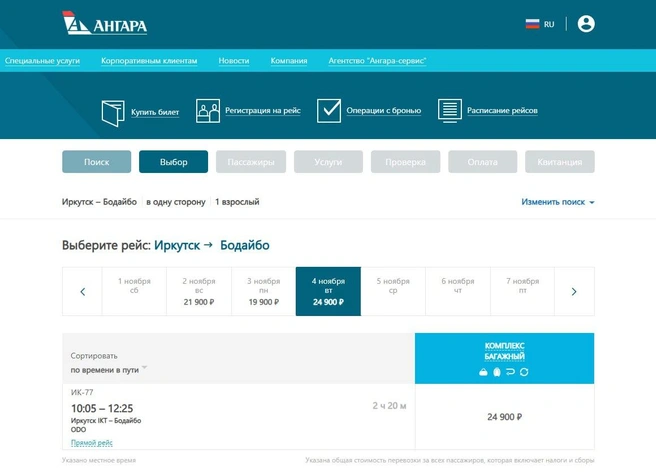Screen dimensions: 656x476
Task: Click the Russian flag language icon
Action: [532, 24]
